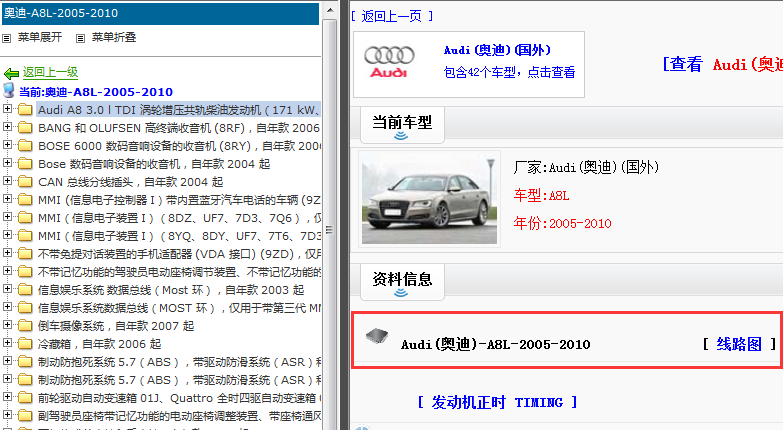Click the 返回上一页 link
This screenshot has width=783, height=430.
pyautogui.click(x=392, y=16)
